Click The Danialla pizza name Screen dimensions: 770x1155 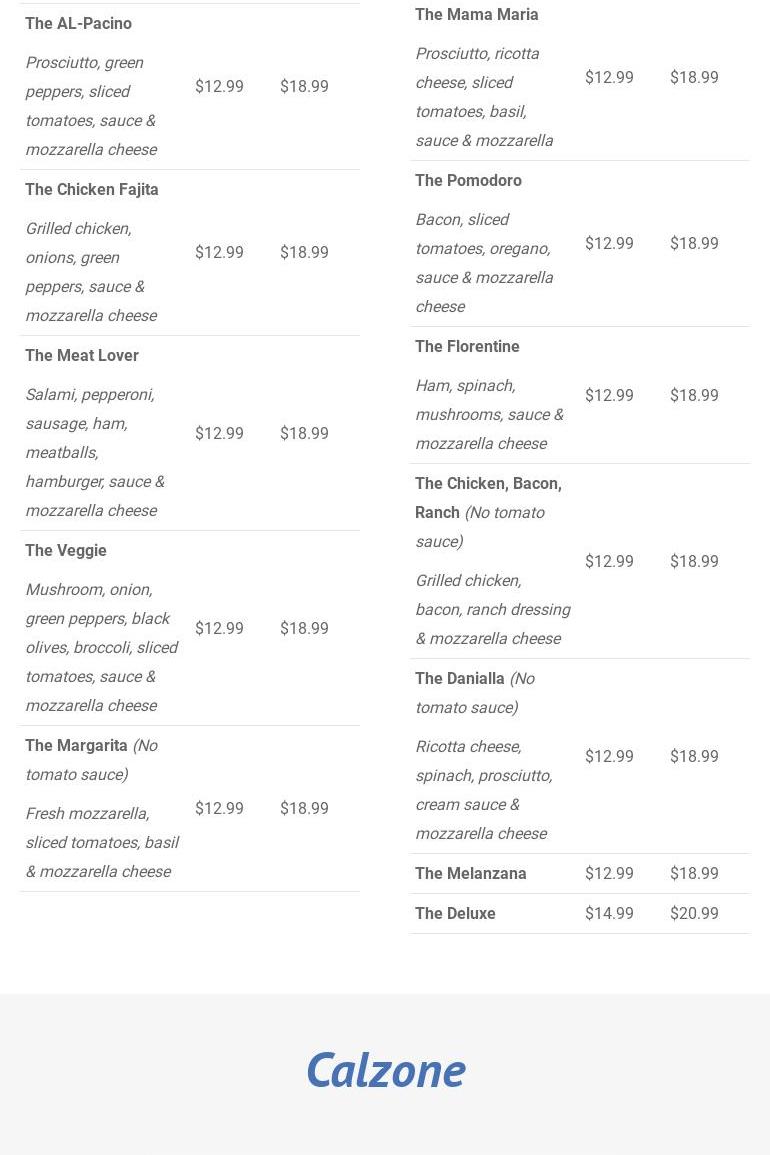[x=460, y=678]
